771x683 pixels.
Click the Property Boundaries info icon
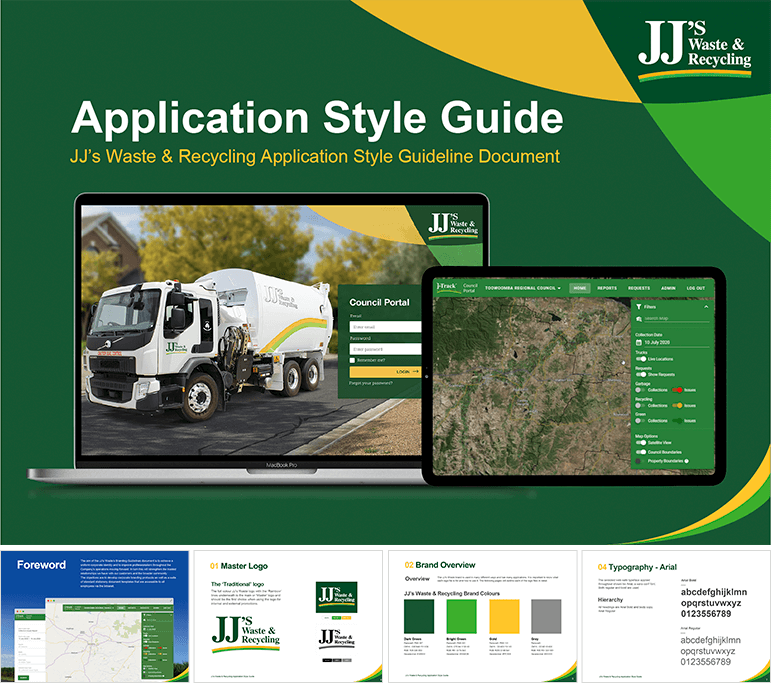click(x=687, y=461)
